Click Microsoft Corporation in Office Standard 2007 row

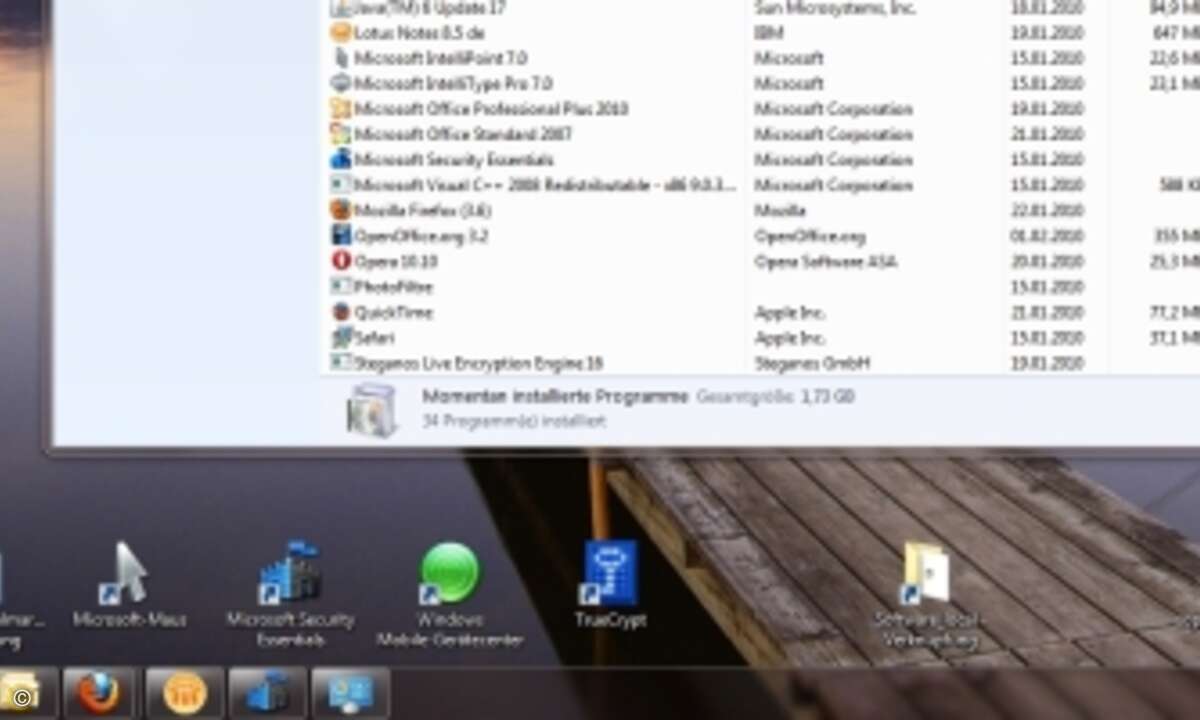pyautogui.click(x=833, y=134)
